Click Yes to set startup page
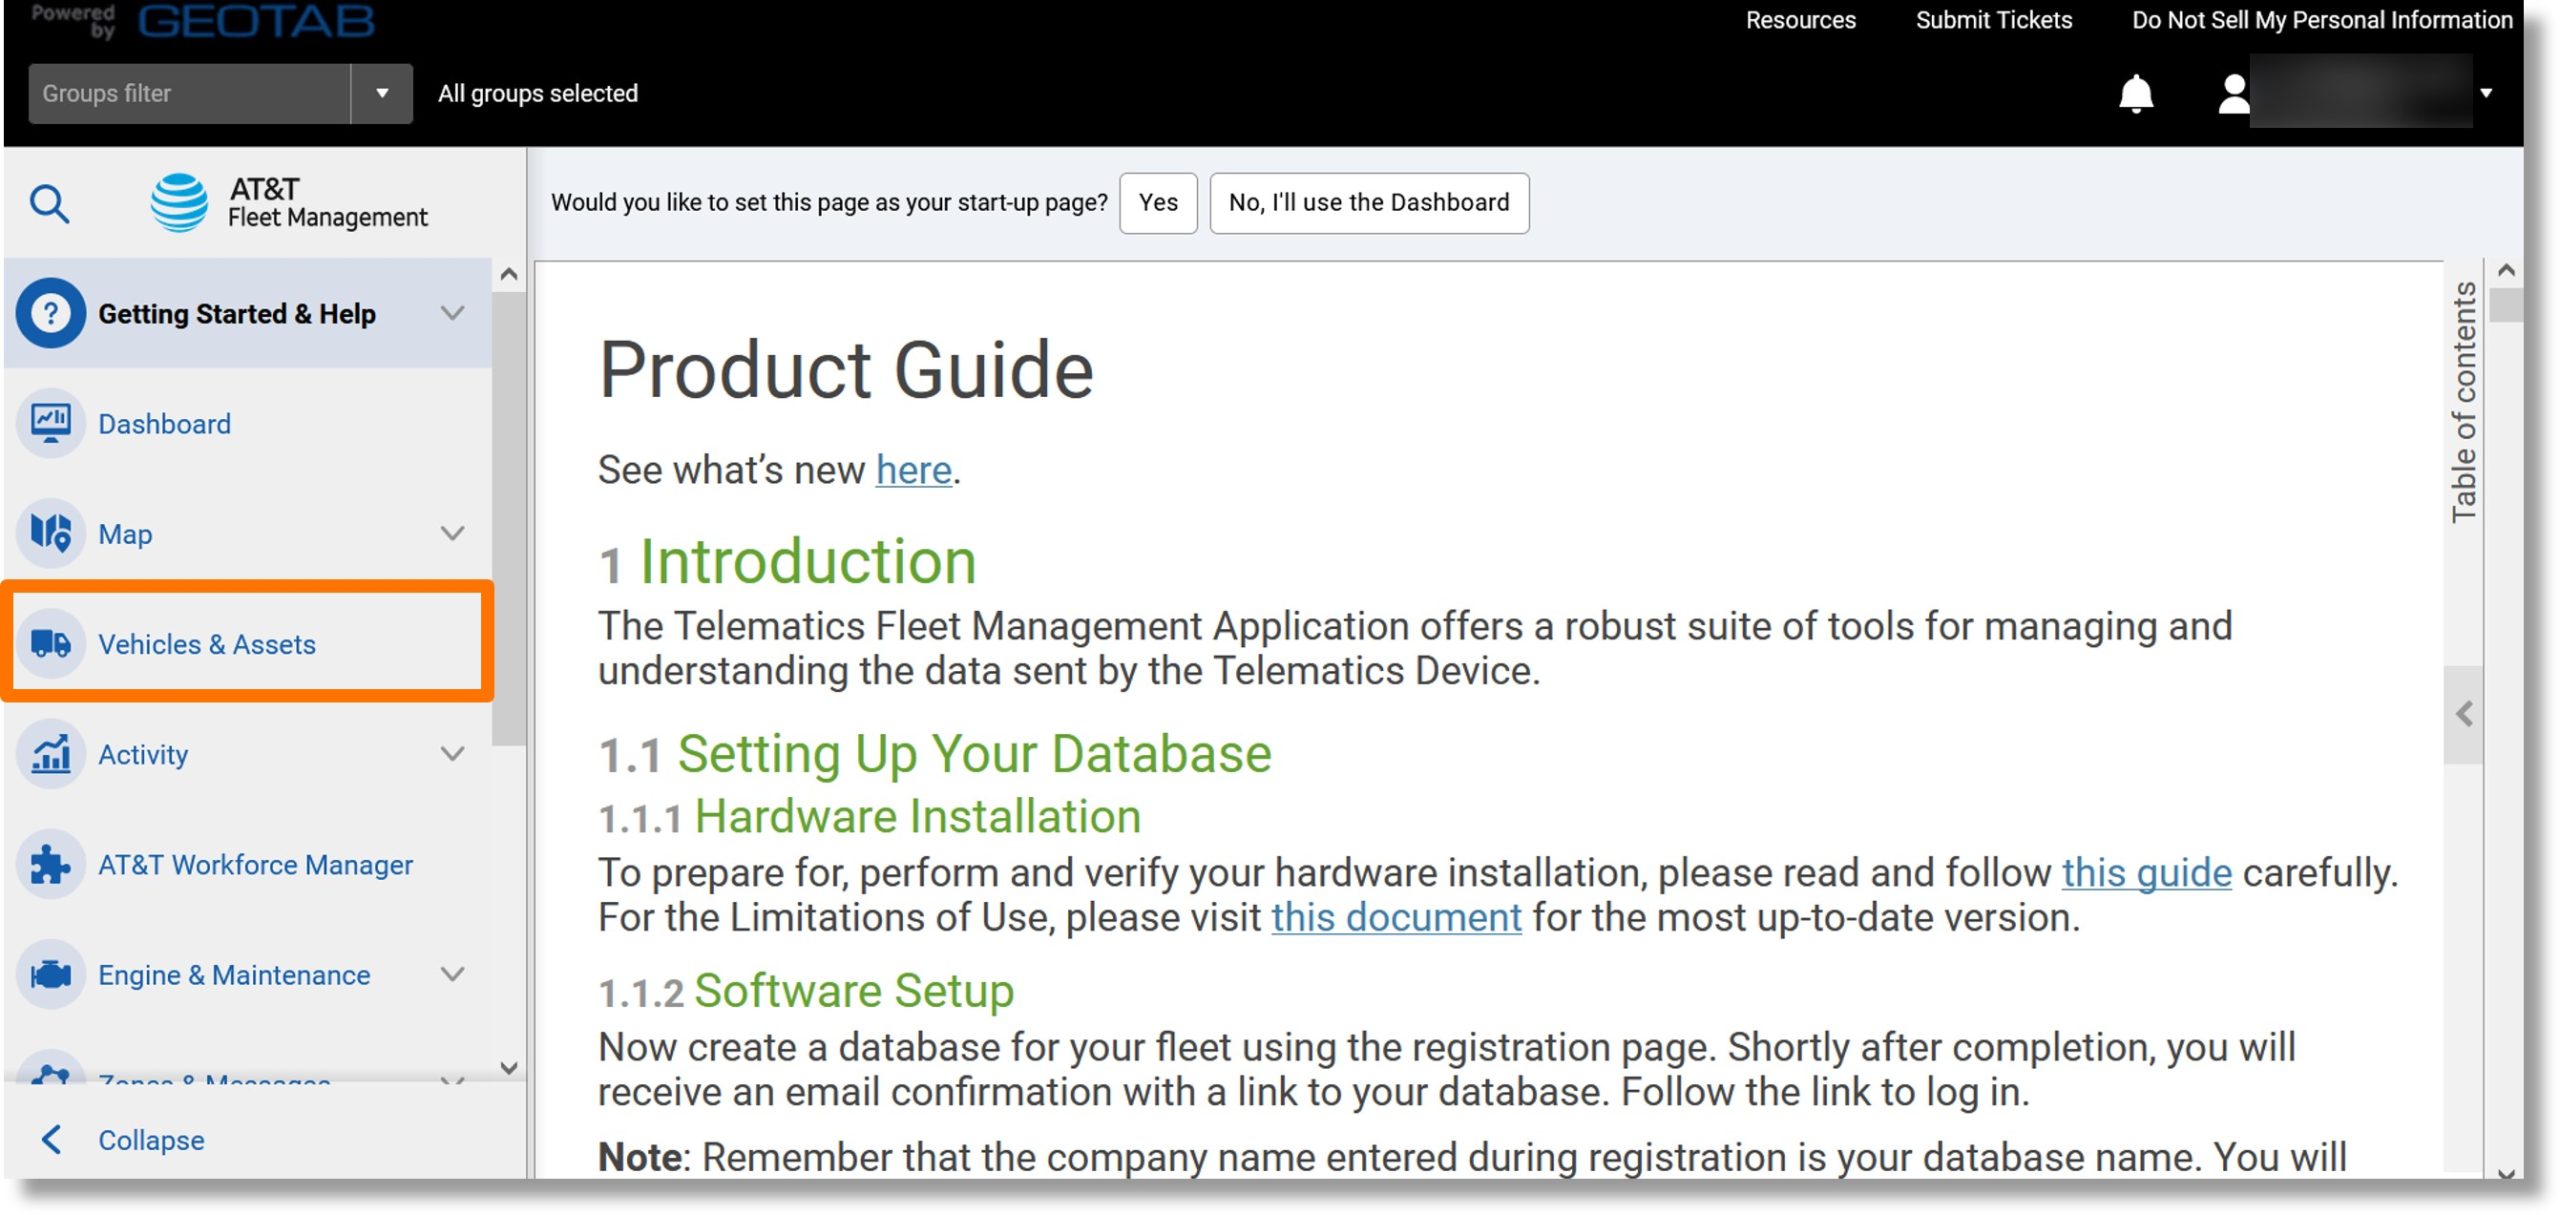This screenshot has width=2560, height=1215. point(1158,202)
